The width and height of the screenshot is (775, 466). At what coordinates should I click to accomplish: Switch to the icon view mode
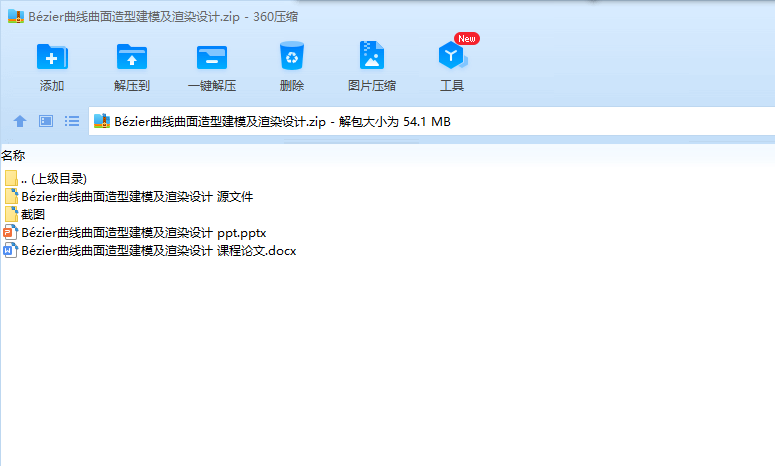tap(46, 121)
